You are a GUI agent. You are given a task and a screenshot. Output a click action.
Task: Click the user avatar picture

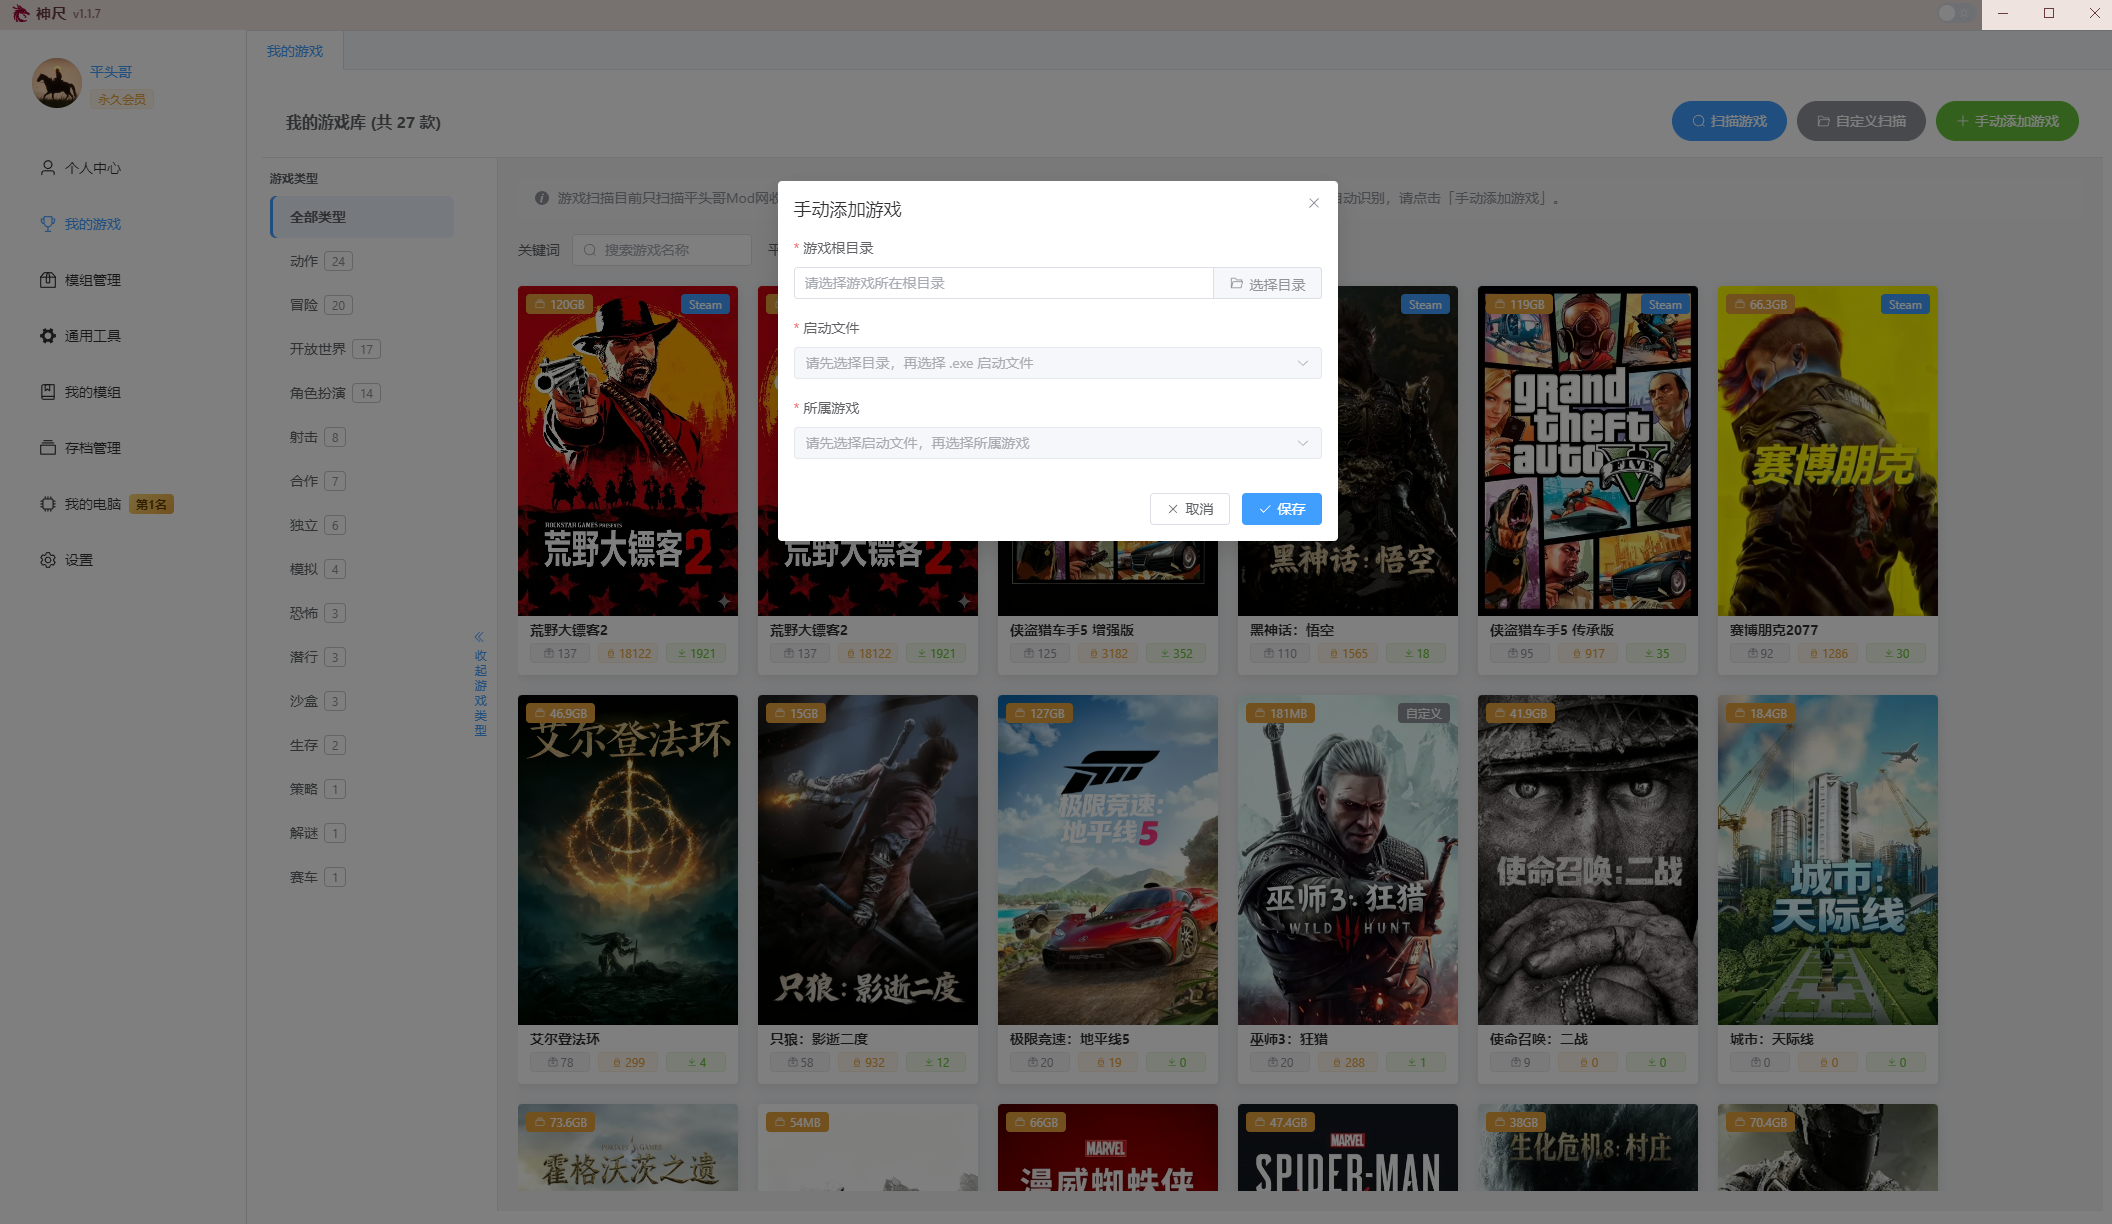pos(57,83)
